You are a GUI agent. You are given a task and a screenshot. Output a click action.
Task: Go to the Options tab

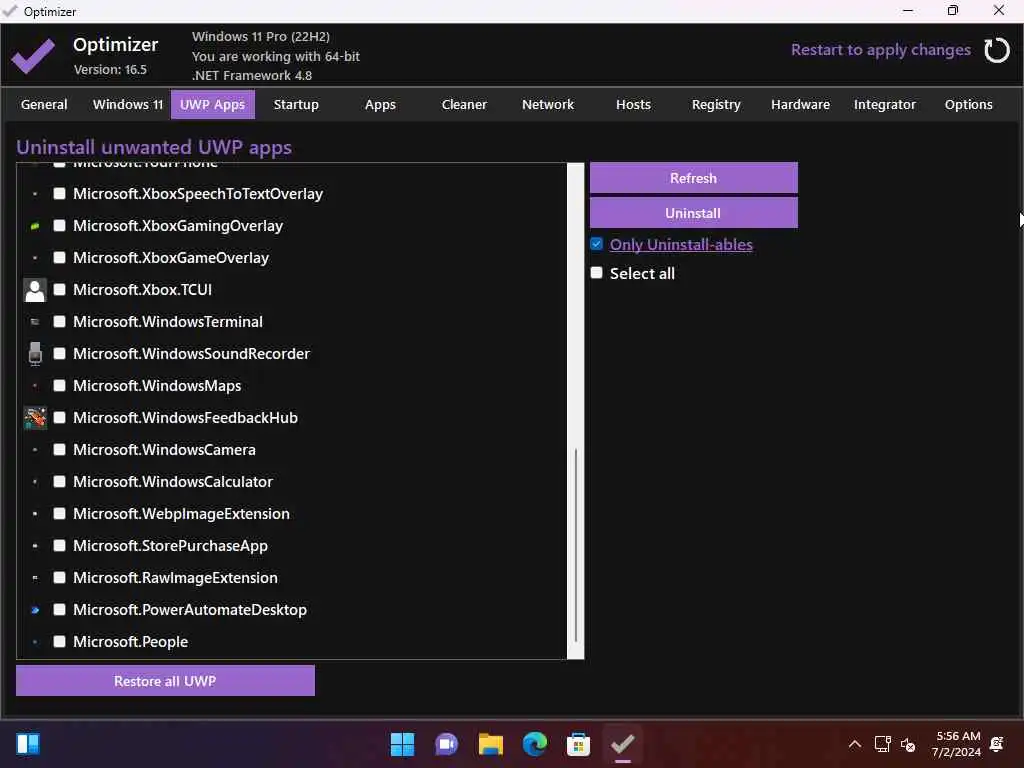click(x=968, y=104)
